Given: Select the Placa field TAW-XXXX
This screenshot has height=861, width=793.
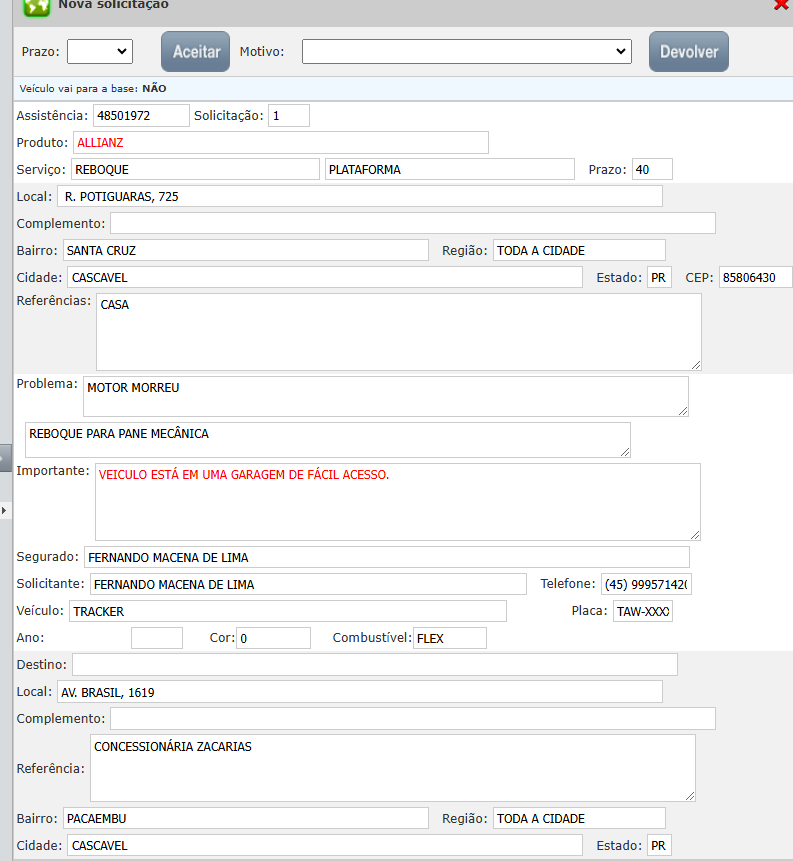Looking at the screenshot, I should 643,611.
